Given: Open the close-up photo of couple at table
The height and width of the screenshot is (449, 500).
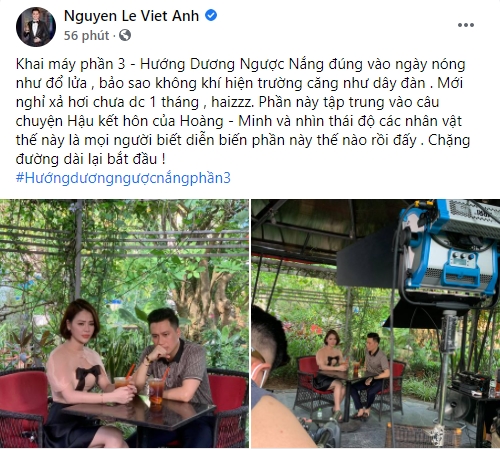Looking at the screenshot, I should pos(124,323).
